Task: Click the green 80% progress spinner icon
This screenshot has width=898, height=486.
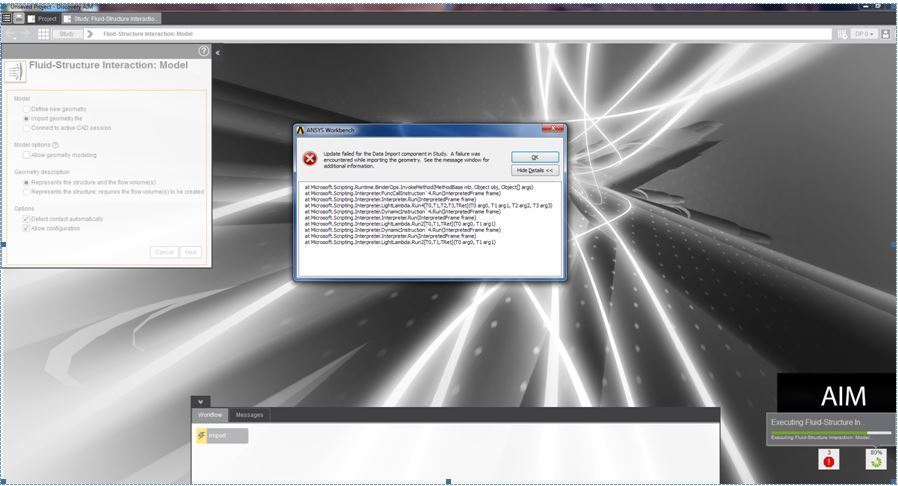Action: point(876,460)
